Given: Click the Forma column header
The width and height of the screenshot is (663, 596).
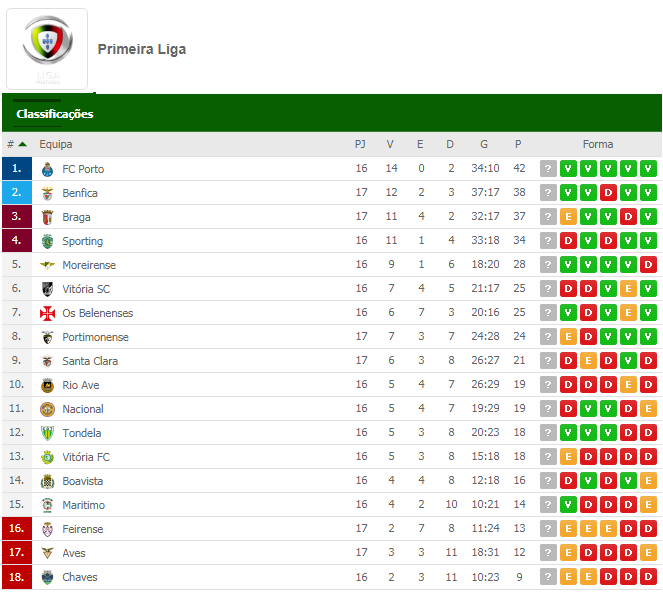Looking at the screenshot, I should (x=598, y=144).
